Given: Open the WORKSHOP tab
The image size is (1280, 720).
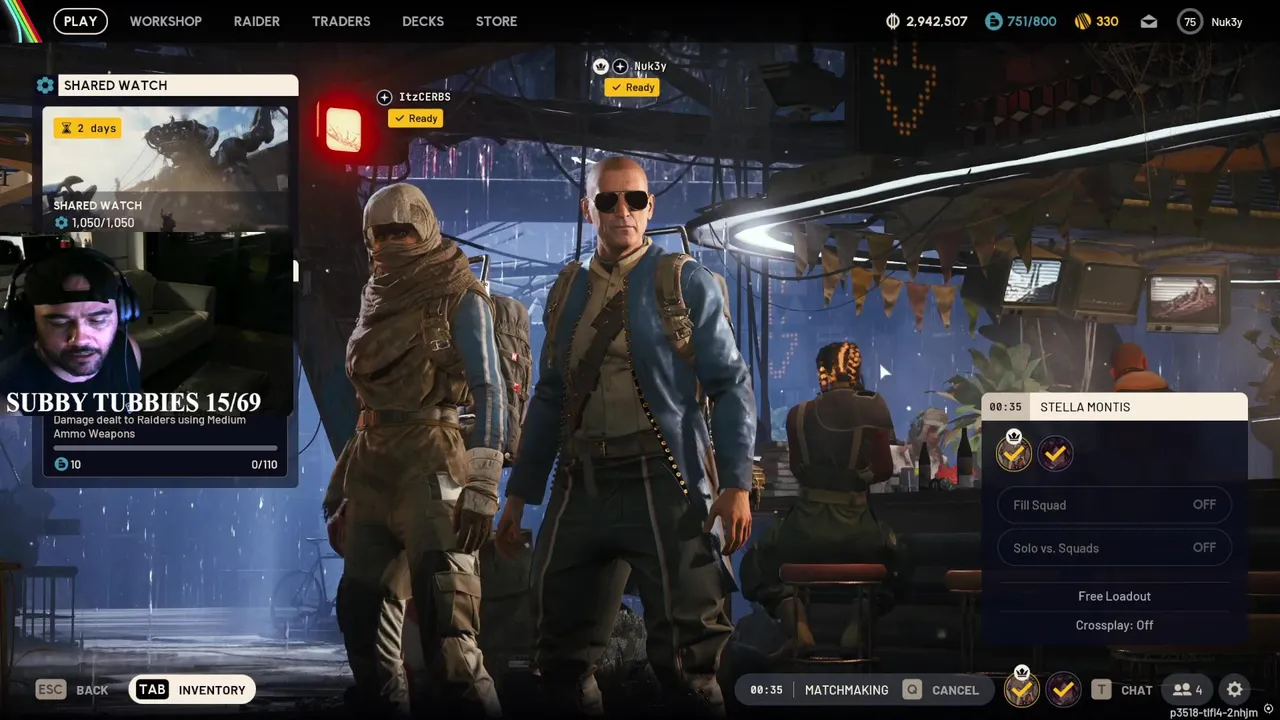Looking at the screenshot, I should coord(165,21).
